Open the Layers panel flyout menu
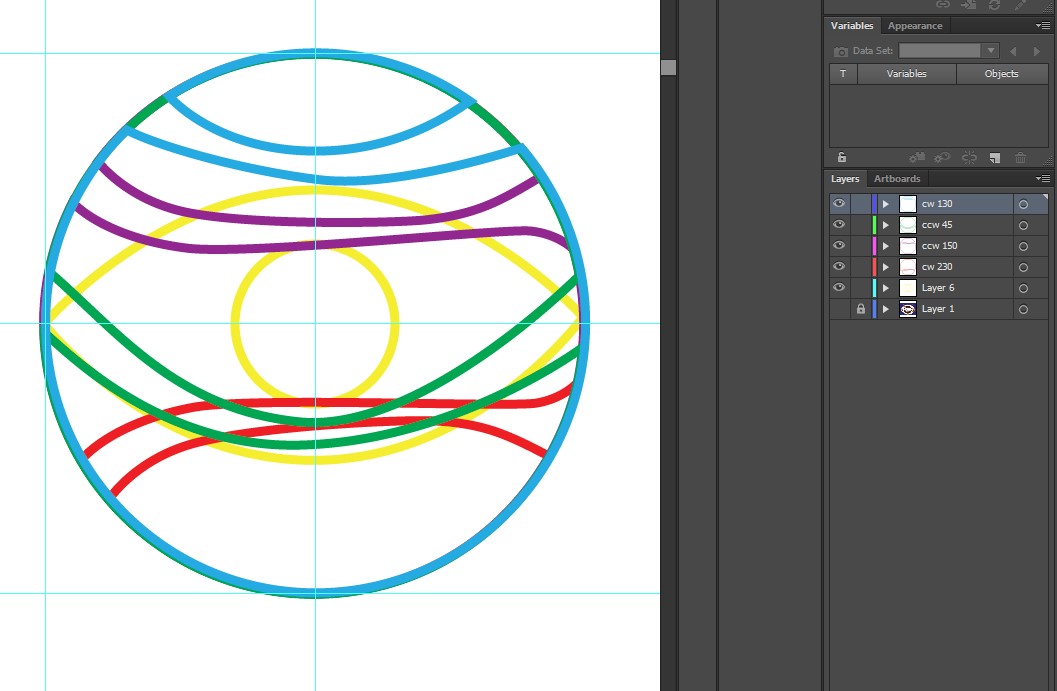The image size is (1057, 691). pos(1043,178)
